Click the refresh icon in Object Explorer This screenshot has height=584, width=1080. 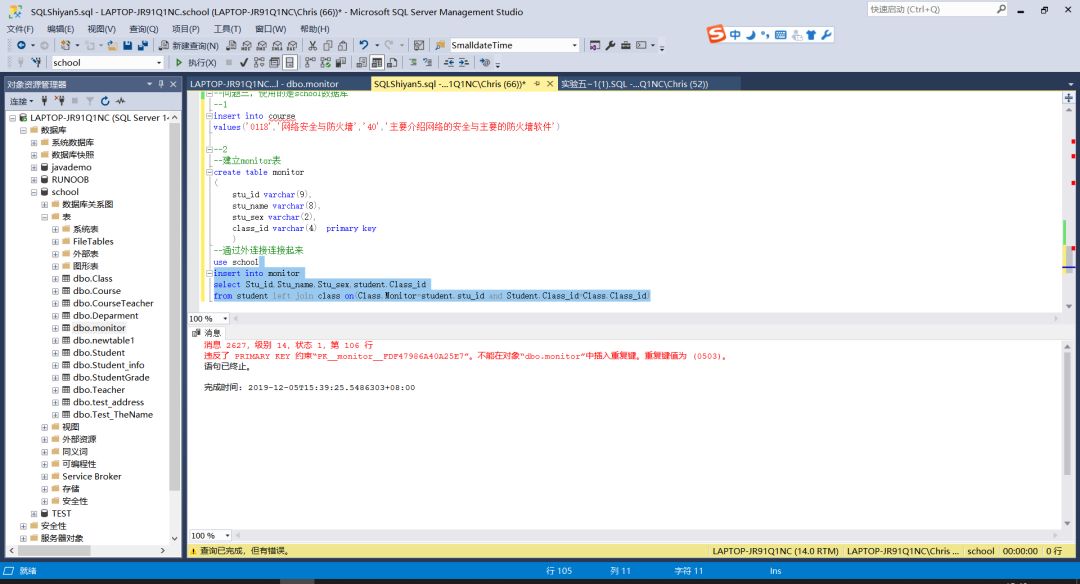[105, 101]
